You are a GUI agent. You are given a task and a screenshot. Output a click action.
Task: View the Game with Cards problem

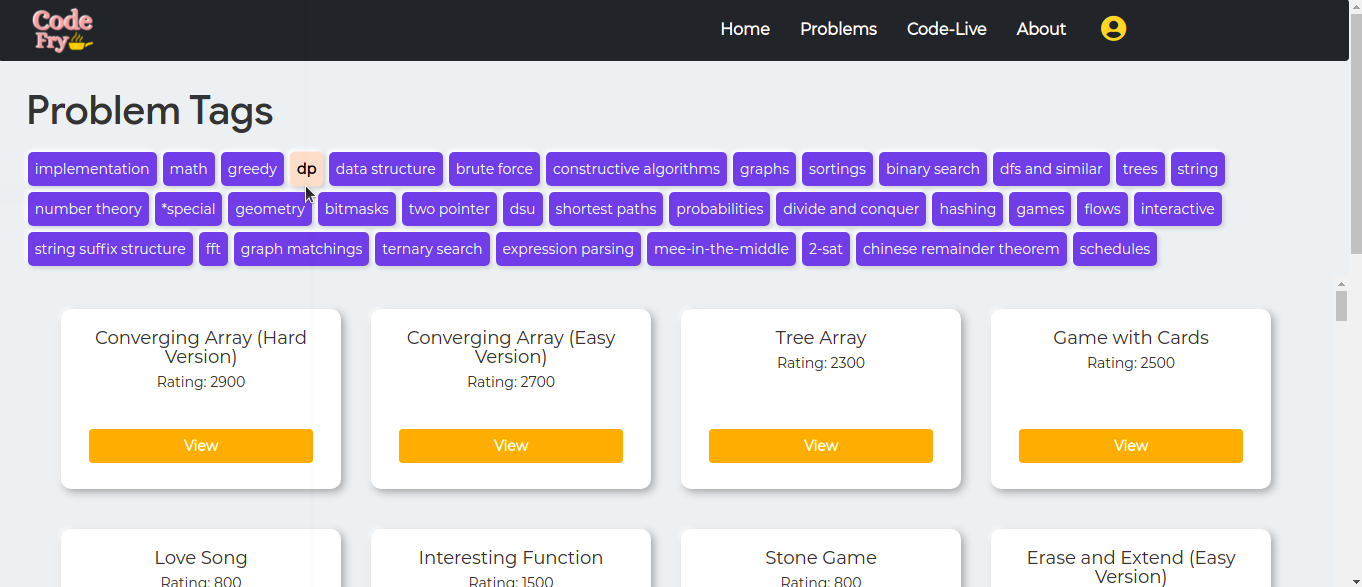(x=1131, y=446)
